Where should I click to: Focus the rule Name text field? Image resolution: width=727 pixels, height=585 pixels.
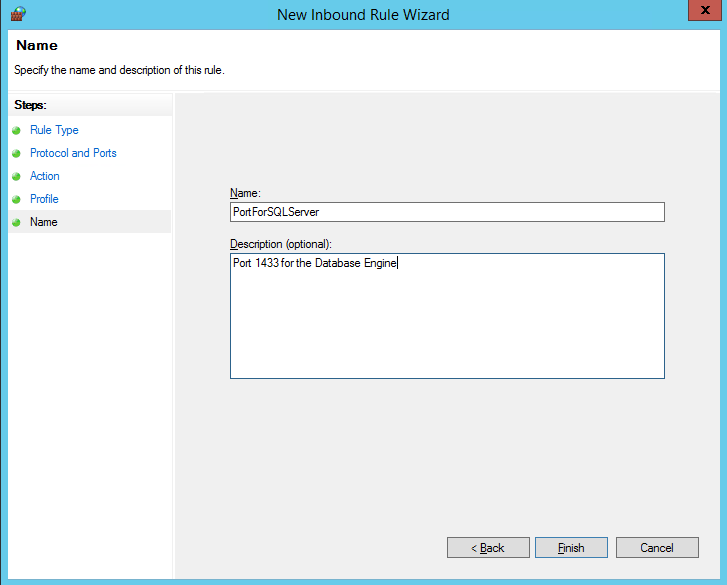click(x=447, y=212)
